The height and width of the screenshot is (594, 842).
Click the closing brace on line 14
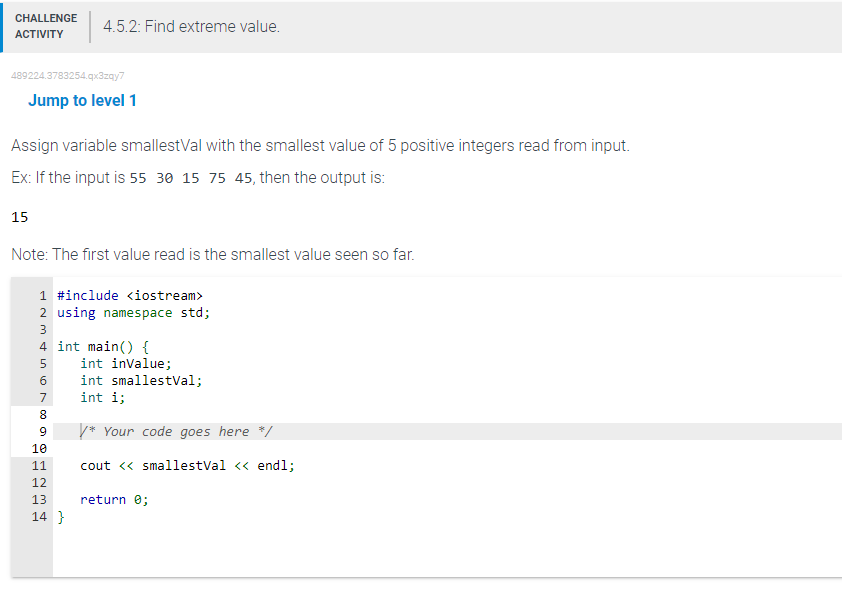point(61,517)
